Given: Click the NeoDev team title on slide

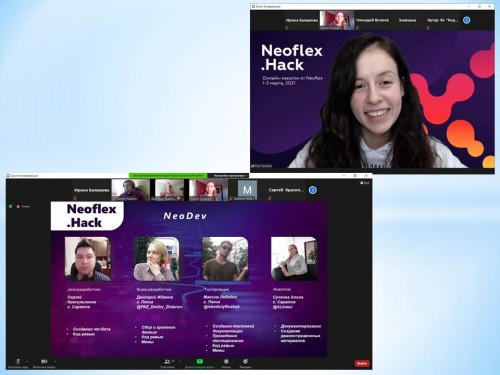Looking at the screenshot, I should (185, 216).
